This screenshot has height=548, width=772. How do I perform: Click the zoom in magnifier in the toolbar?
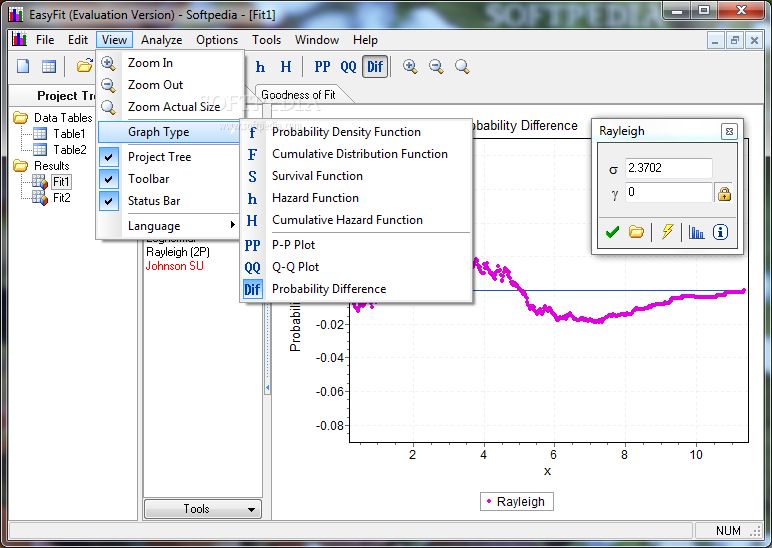point(410,66)
